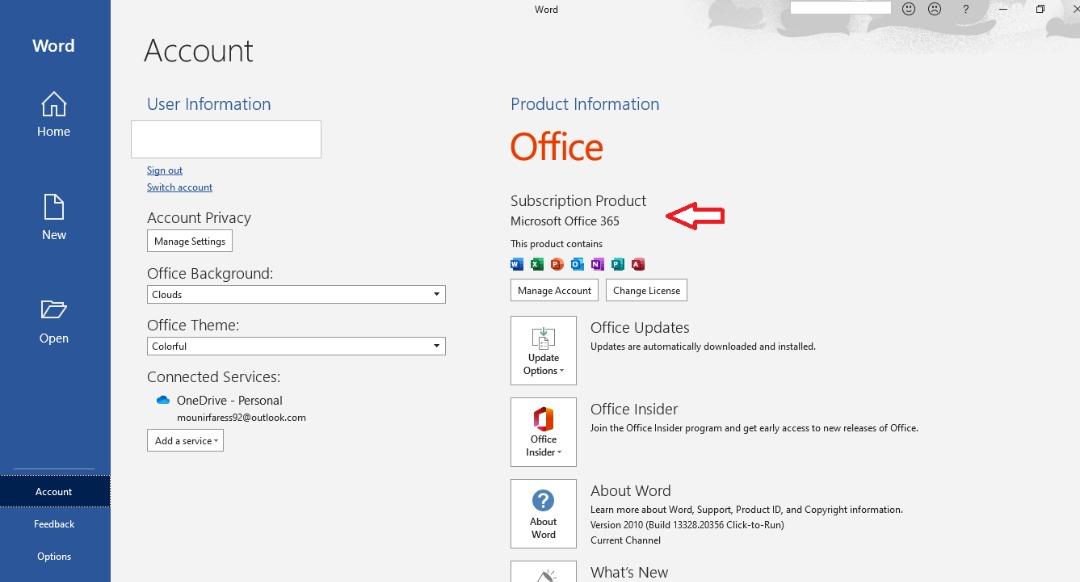Viewport: 1080px width, 582px height.
Task: Click the About Word button
Action: (543, 514)
